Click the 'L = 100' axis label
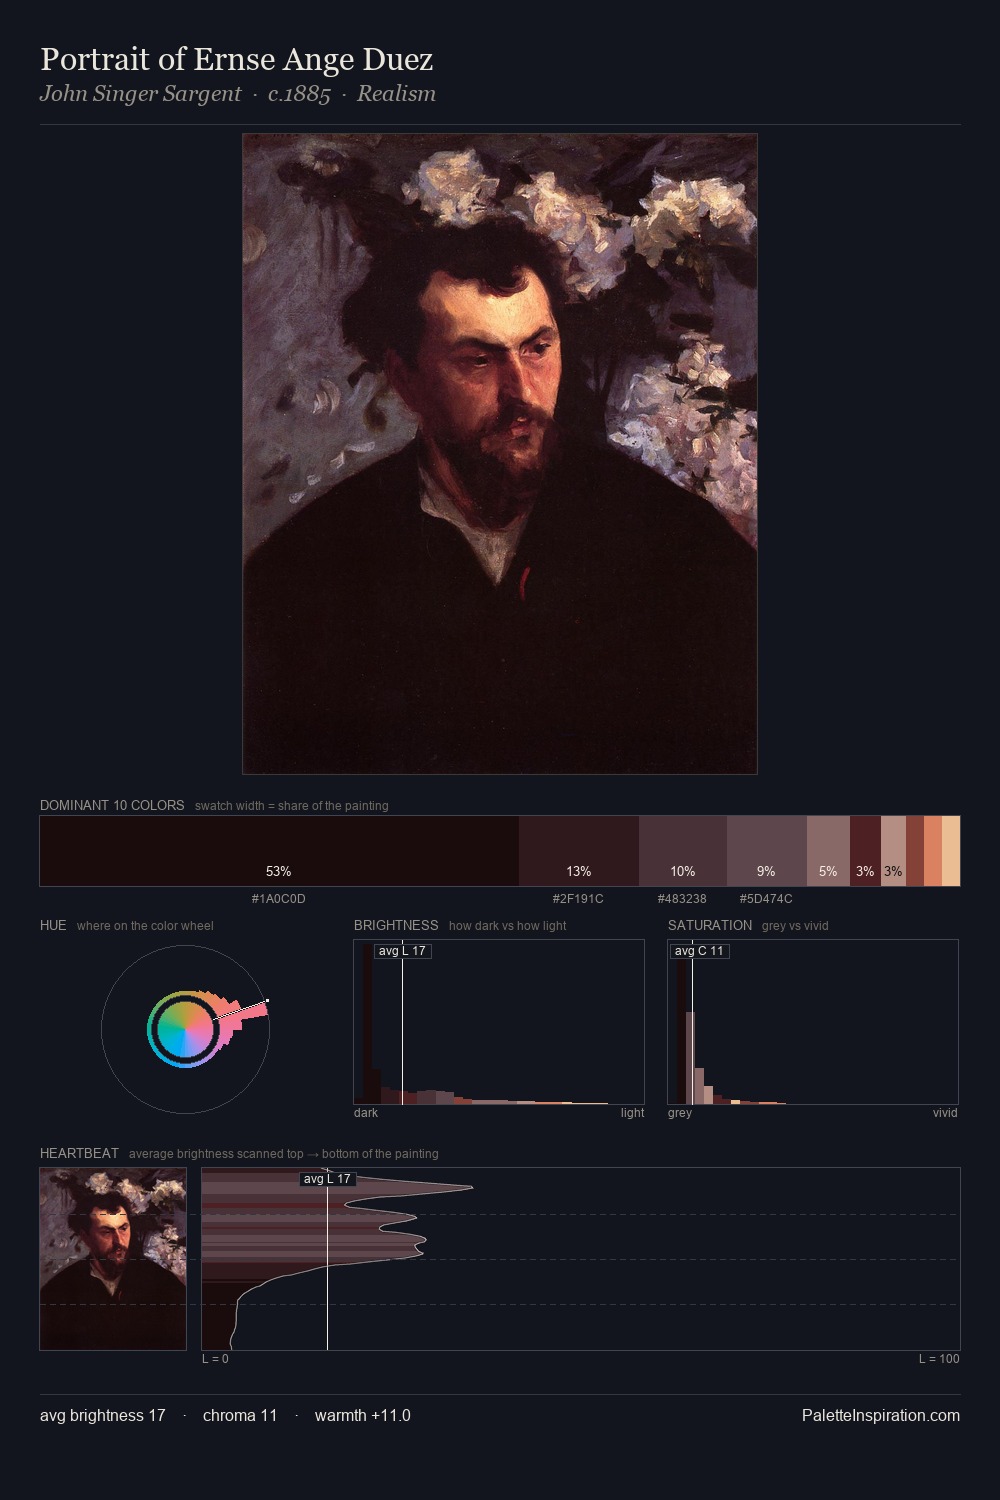Viewport: 1000px width, 1500px height. coord(939,1359)
